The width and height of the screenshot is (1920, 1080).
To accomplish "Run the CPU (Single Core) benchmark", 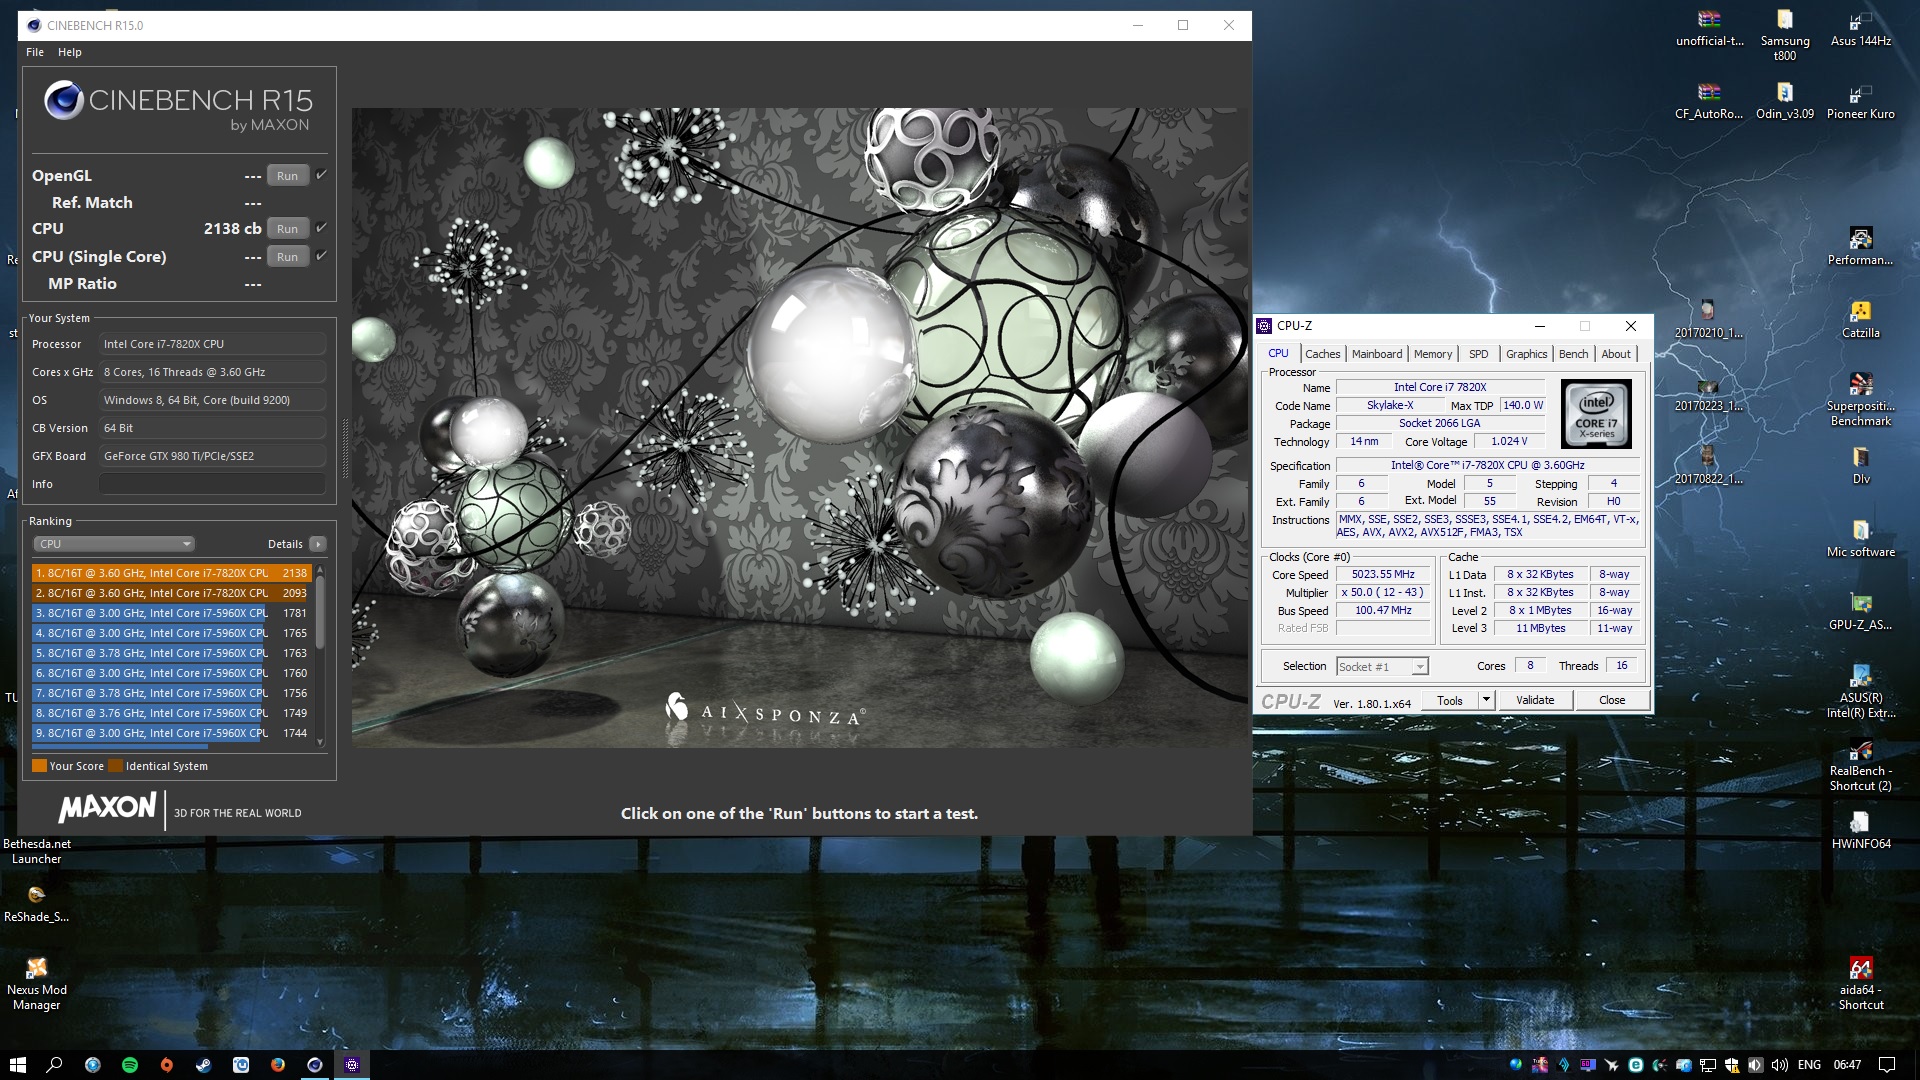I will [x=287, y=257].
